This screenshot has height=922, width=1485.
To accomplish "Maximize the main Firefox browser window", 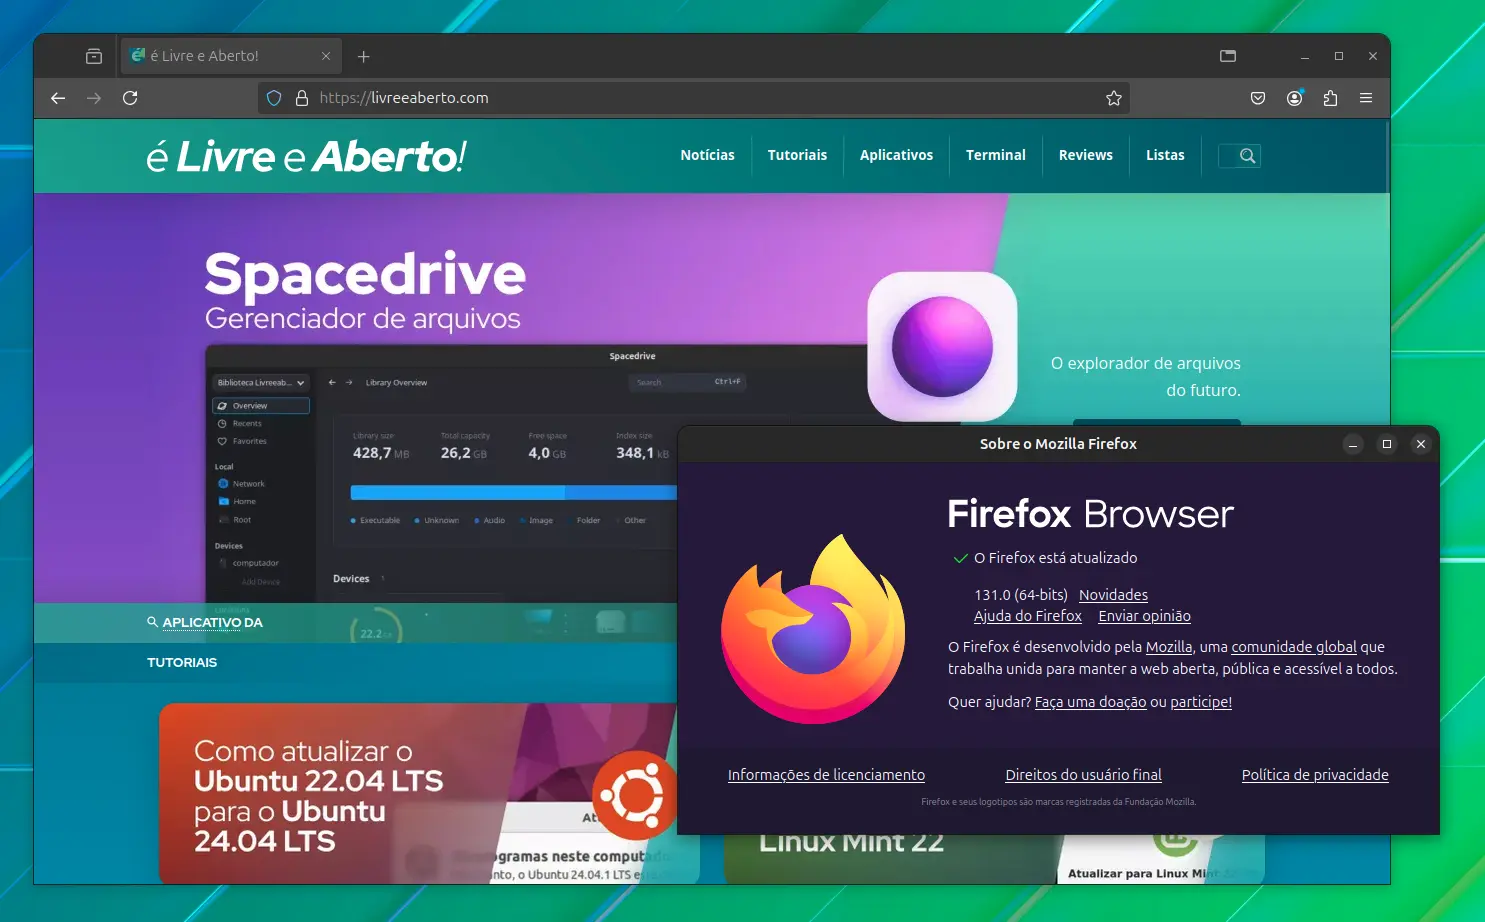I will click(x=1339, y=56).
